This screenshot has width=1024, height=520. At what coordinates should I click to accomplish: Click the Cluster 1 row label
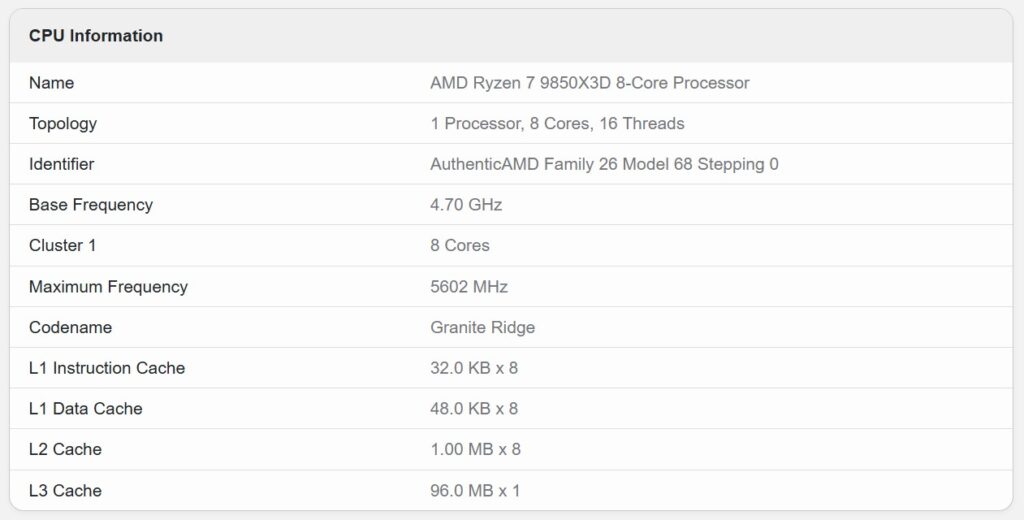click(x=63, y=246)
